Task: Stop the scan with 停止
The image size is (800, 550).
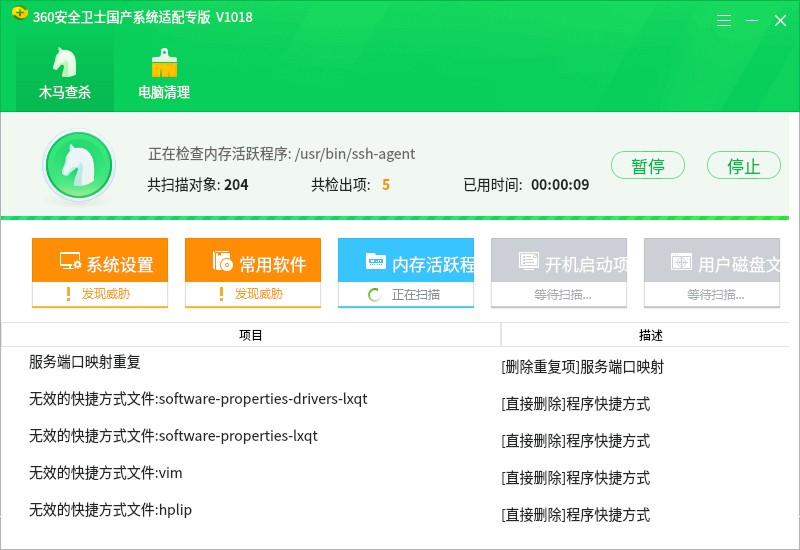Action: [743, 165]
